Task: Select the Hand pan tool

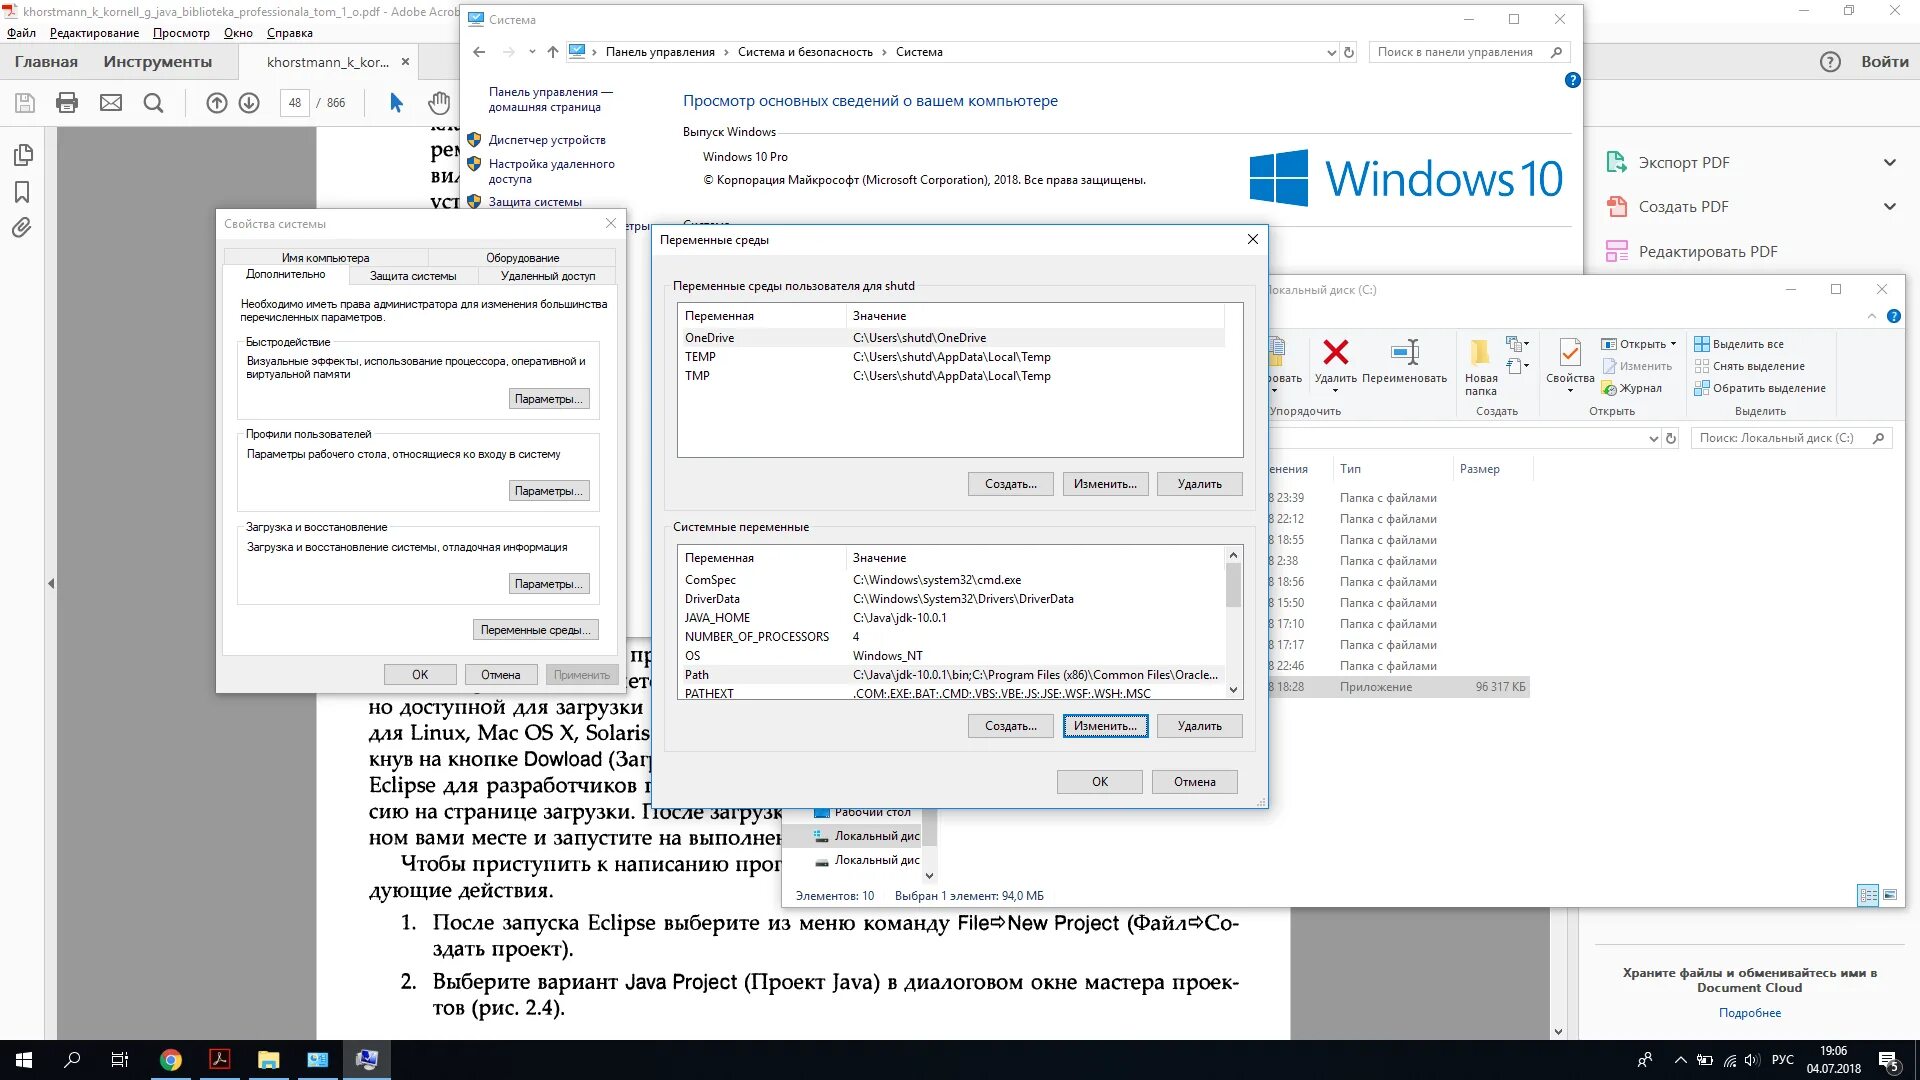Action: coord(438,103)
